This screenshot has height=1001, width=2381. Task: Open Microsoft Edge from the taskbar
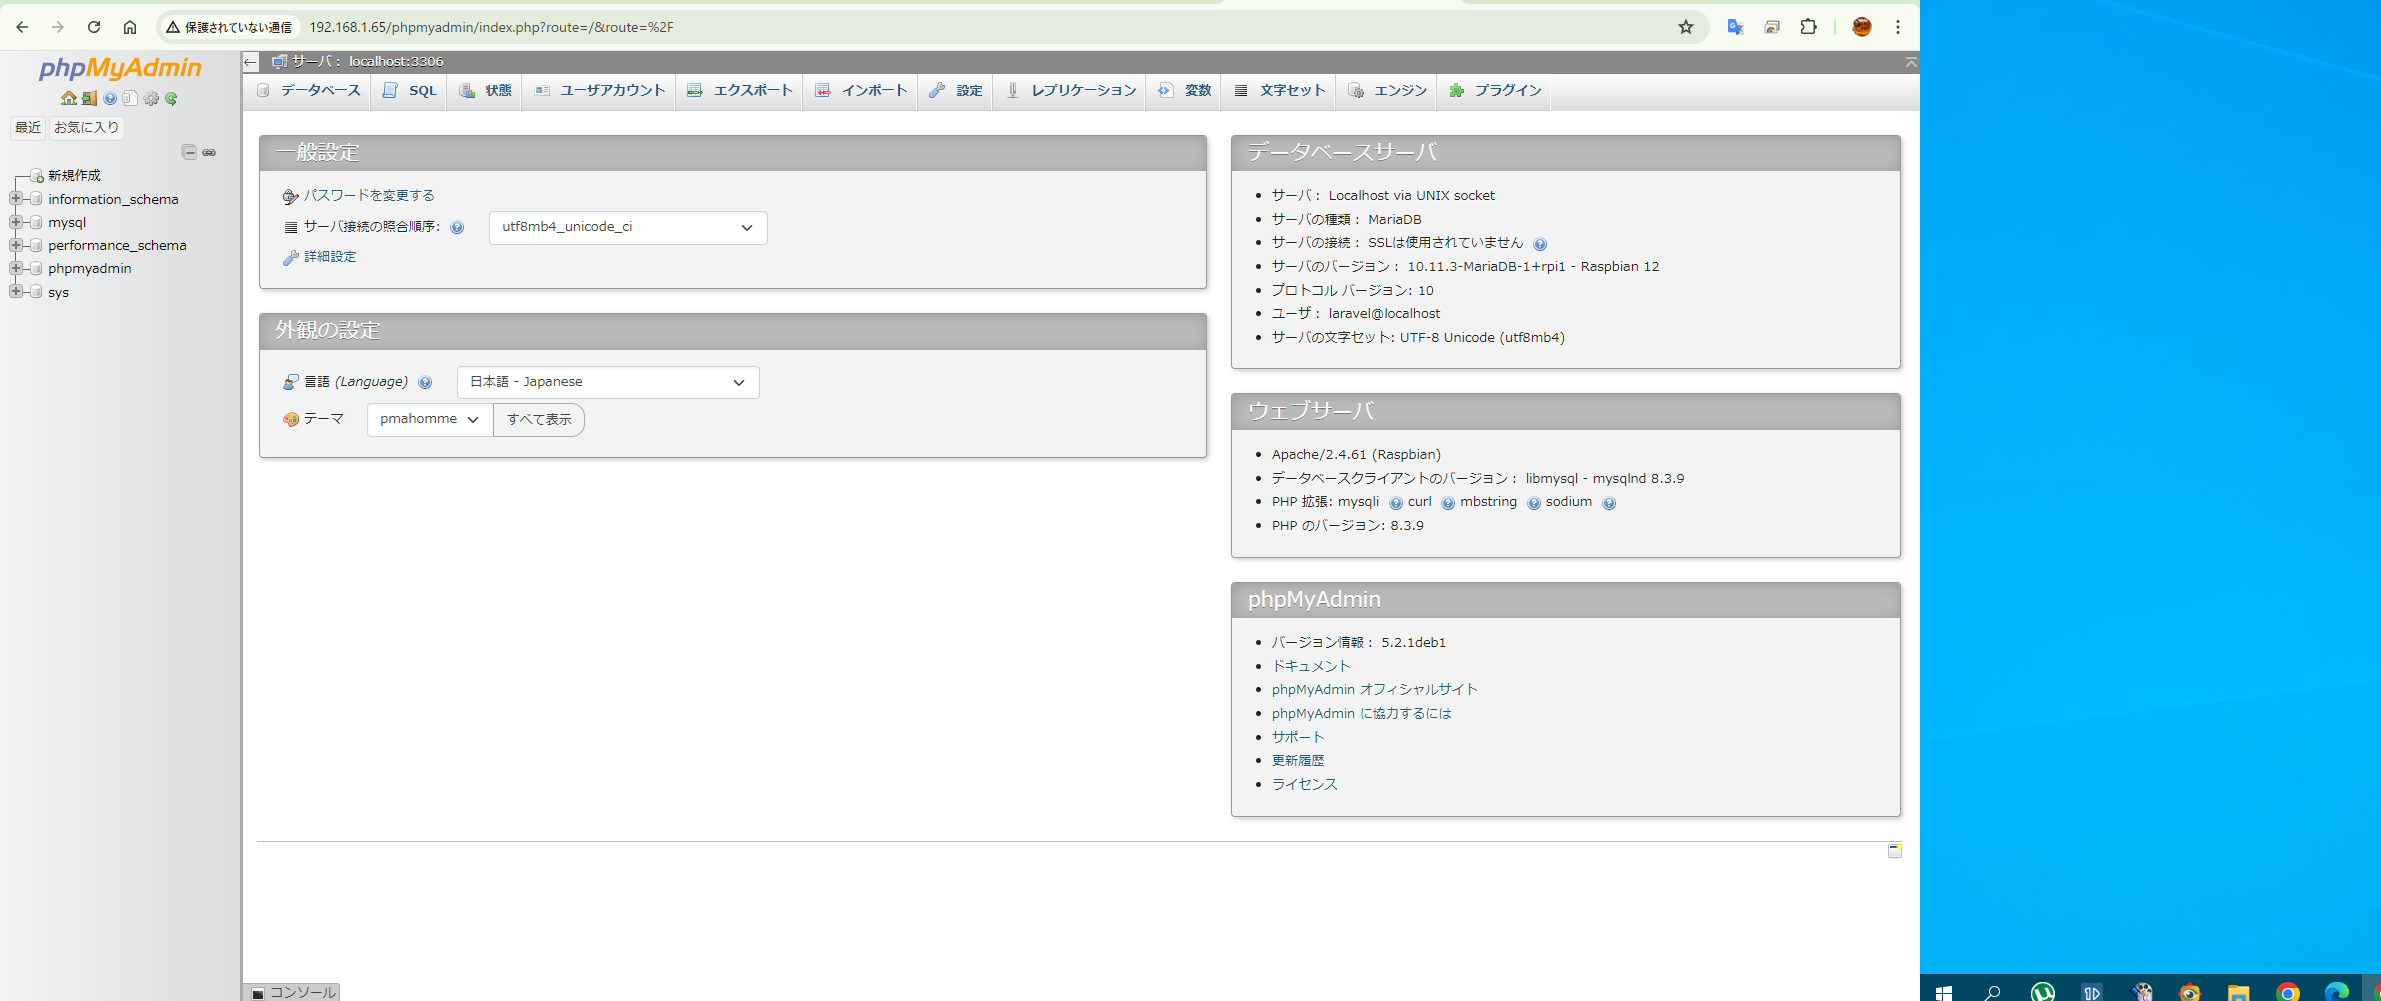(2336, 992)
